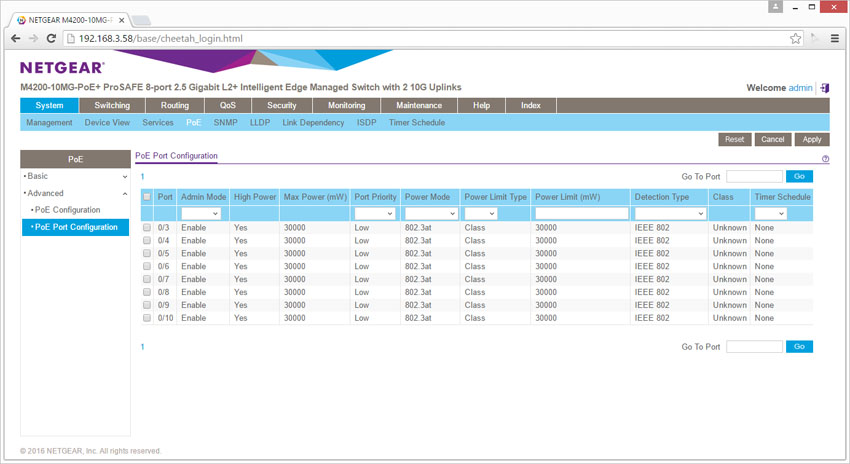The image size is (850, 464).
Task: Bookmark the page with the star icon
Action: 795,38
